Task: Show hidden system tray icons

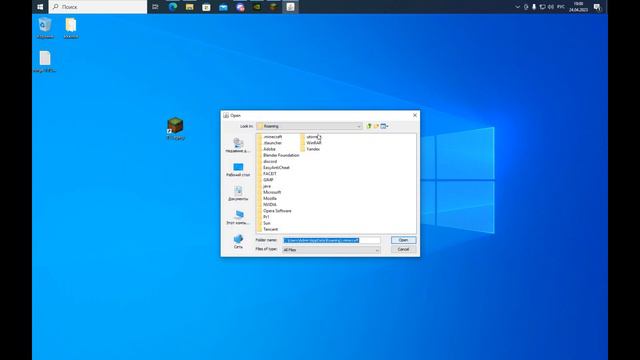Action: pyautogui.click(x=517, y=7)
